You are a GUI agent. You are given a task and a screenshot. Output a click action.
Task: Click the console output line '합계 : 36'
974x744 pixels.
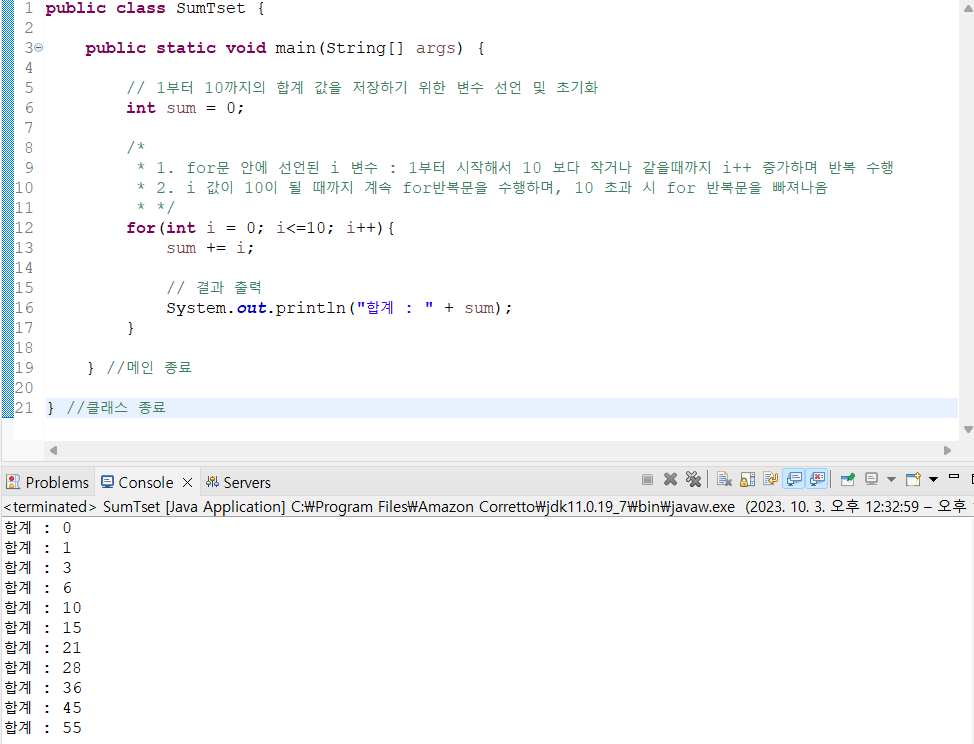pyautogui.click(x=43, y=688)
